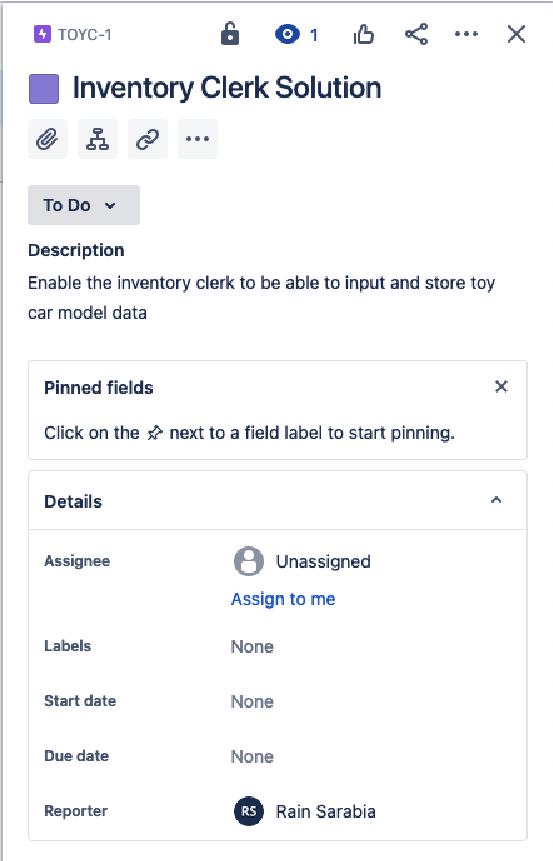
Task: Click the attach file paperclip icon
Action: pyautogui.click(x=48, y=139)
